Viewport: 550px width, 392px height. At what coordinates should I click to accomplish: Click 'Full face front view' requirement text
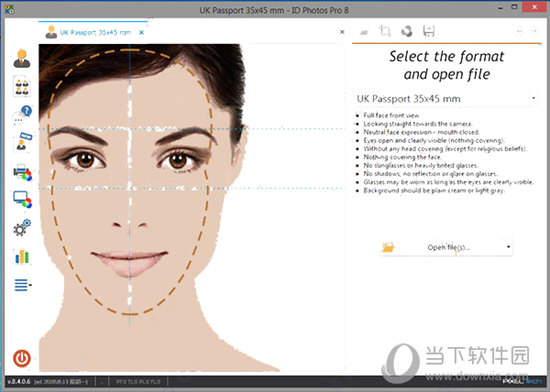[x=391, y=115]
